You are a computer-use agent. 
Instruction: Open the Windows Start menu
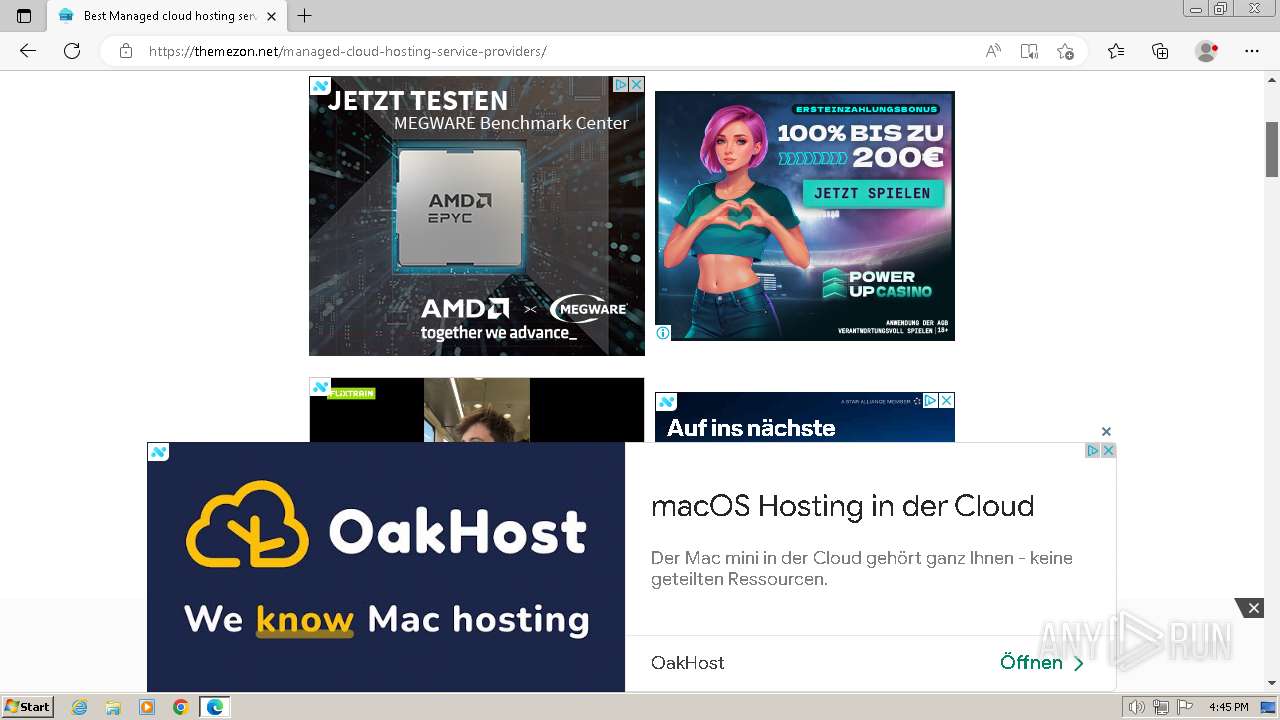coord(27,707)
